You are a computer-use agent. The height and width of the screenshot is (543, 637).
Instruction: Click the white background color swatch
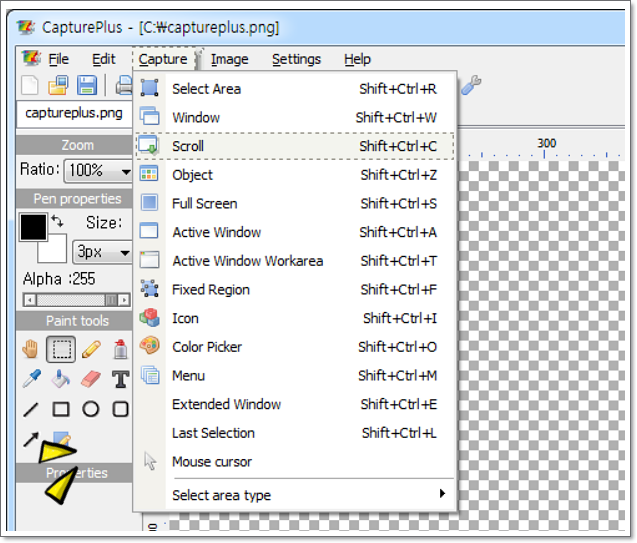56,252
